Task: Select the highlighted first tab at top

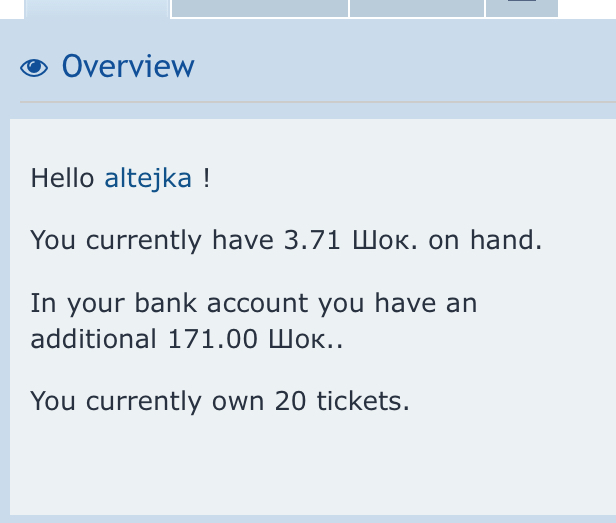Action: click(96, 8)
